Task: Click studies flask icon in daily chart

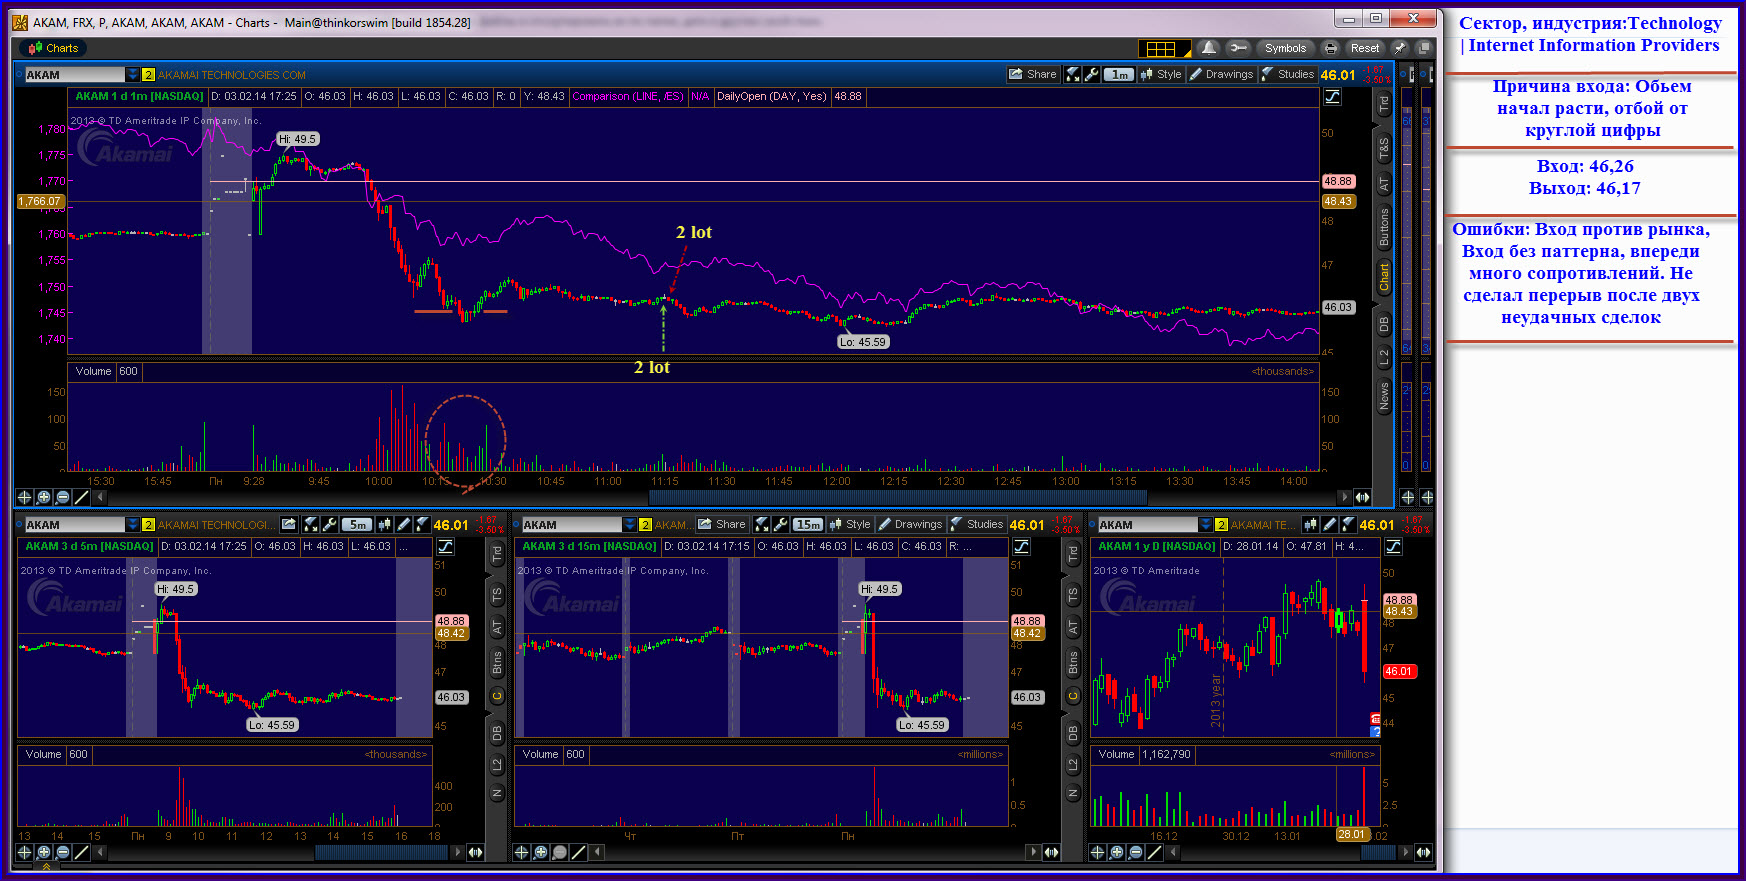Action: pyautogui.click(x=1348, y=524)
